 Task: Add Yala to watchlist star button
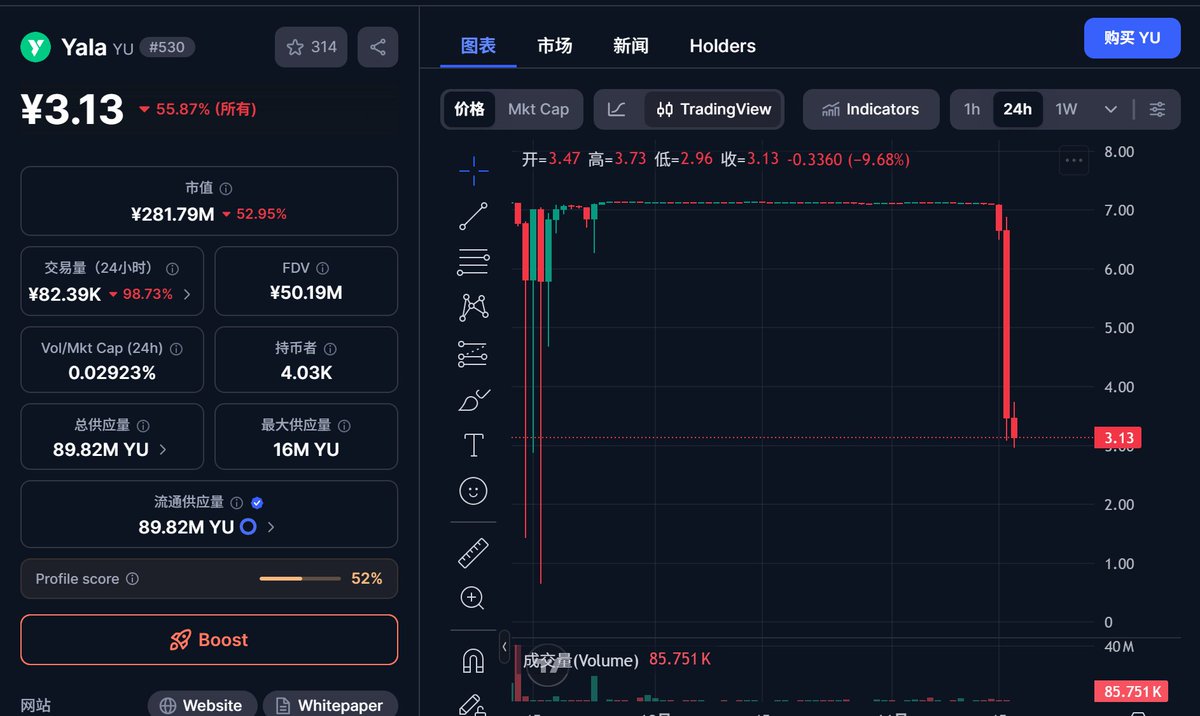311,47
